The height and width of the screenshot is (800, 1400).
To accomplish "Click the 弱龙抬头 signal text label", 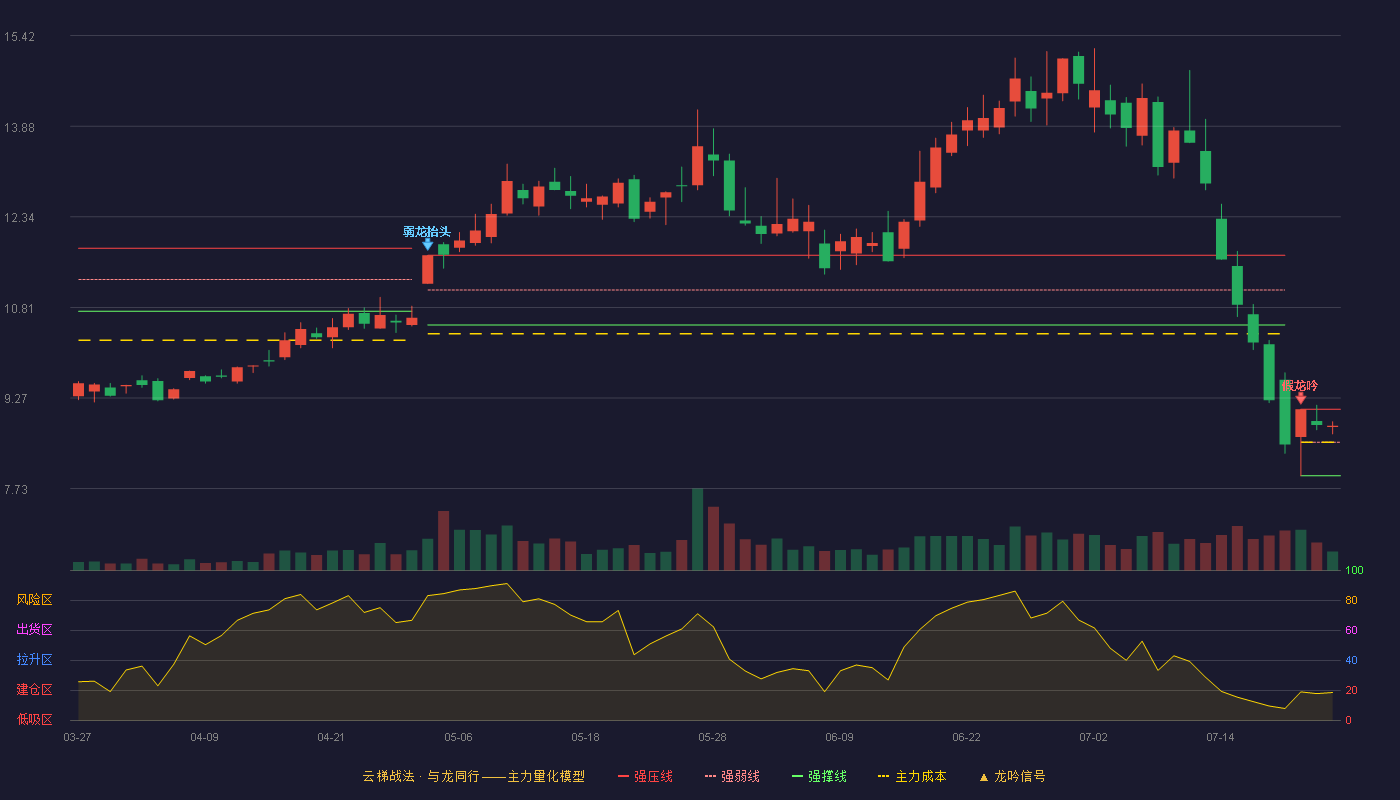I will 427,231.
